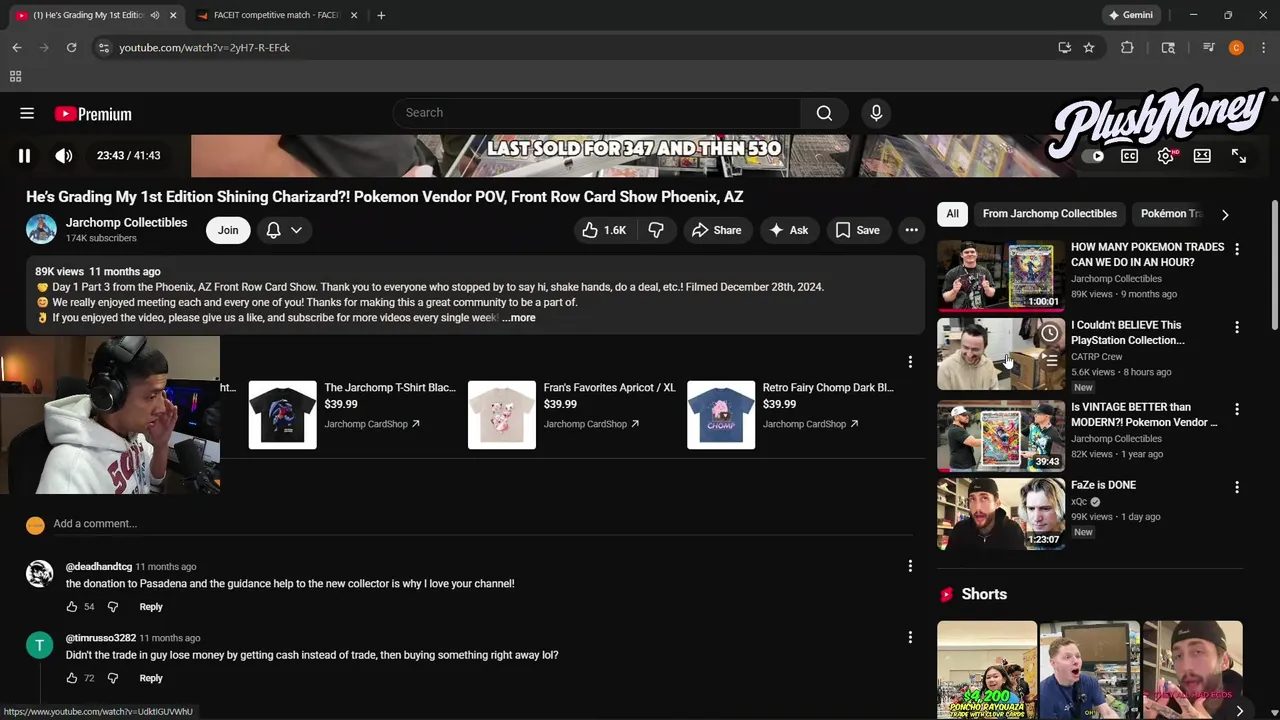Open the @deadhandtcg profile avatar
This screenshot has height=720, width=1280.
tap(40, 574)
